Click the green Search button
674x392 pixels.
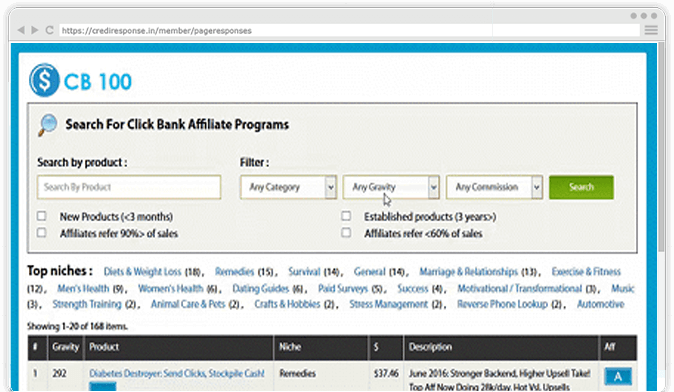tap(581, 187)
